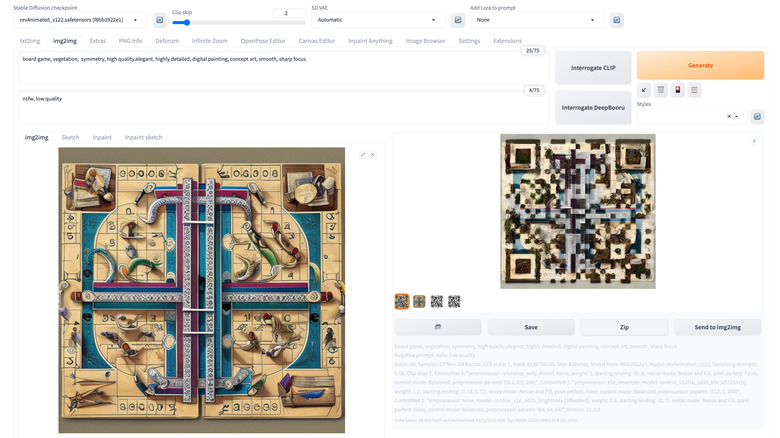Show extra networks with the red card icon
This screenshot has height=438, width=780.
click(678, 90)
